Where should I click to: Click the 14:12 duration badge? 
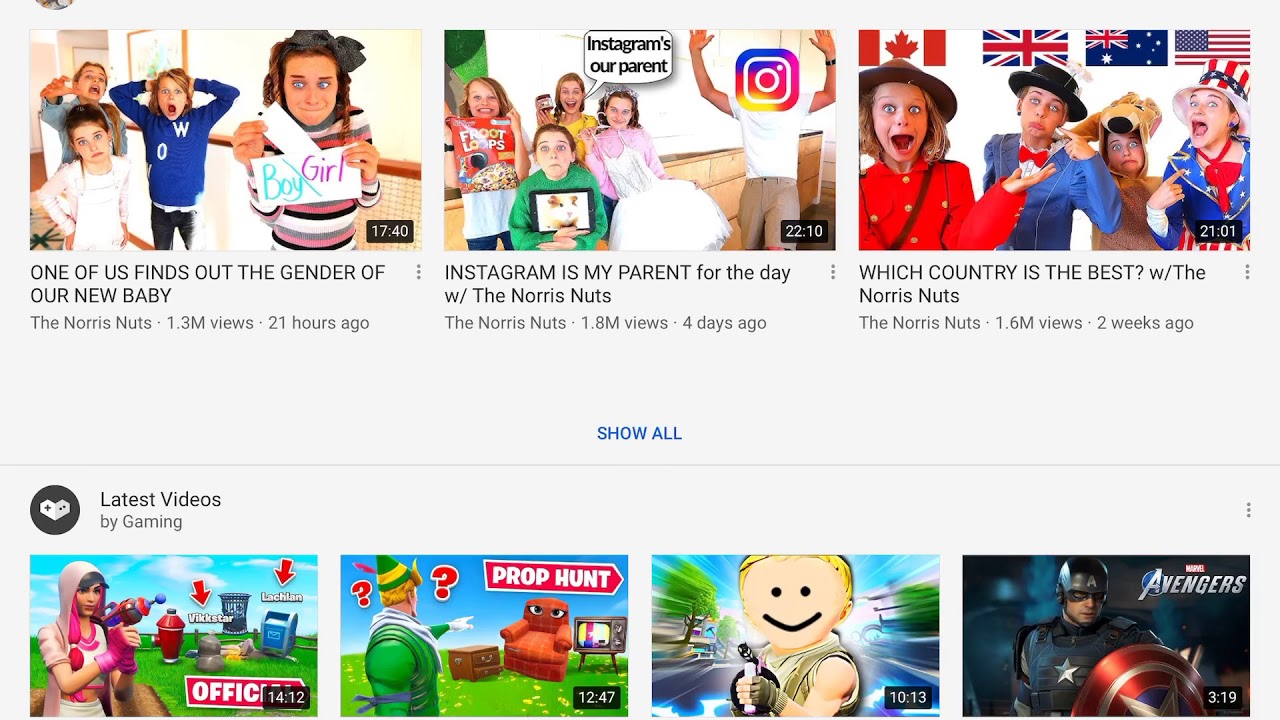pos(286,697)
